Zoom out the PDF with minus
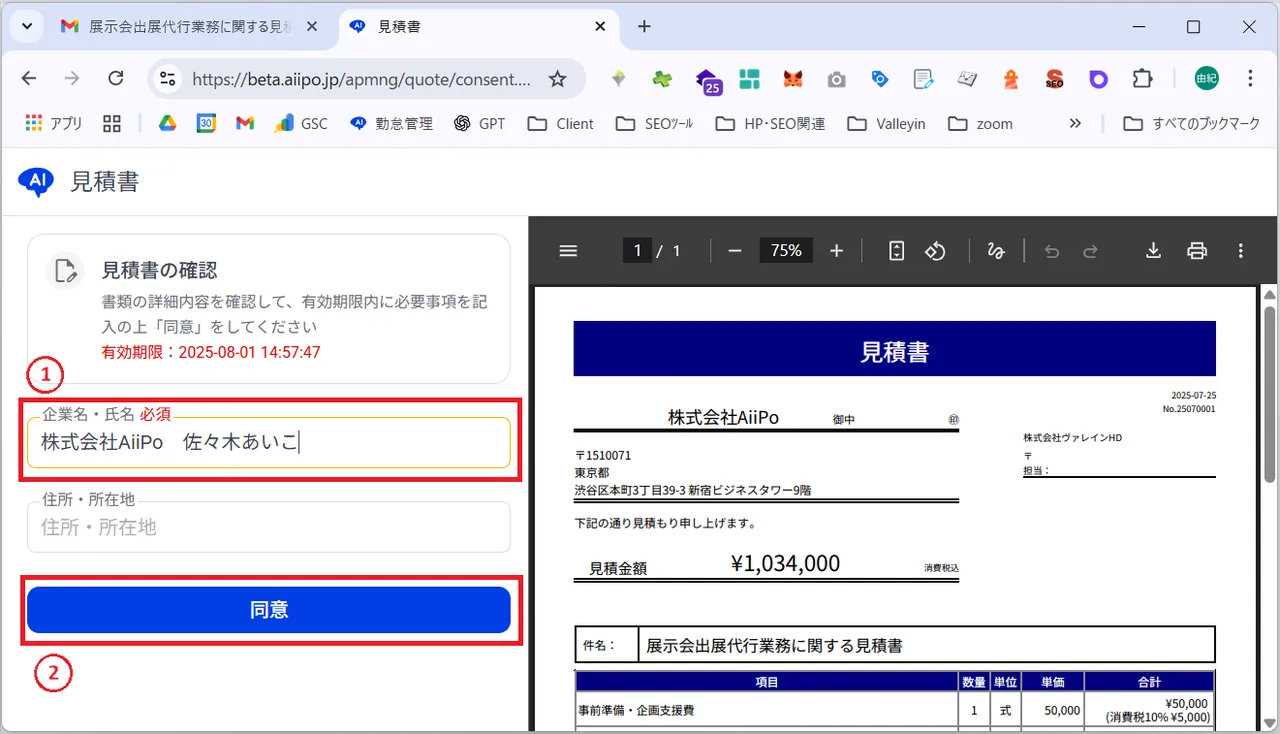Screen dimensions: 1280x734 tap(735, 251)
